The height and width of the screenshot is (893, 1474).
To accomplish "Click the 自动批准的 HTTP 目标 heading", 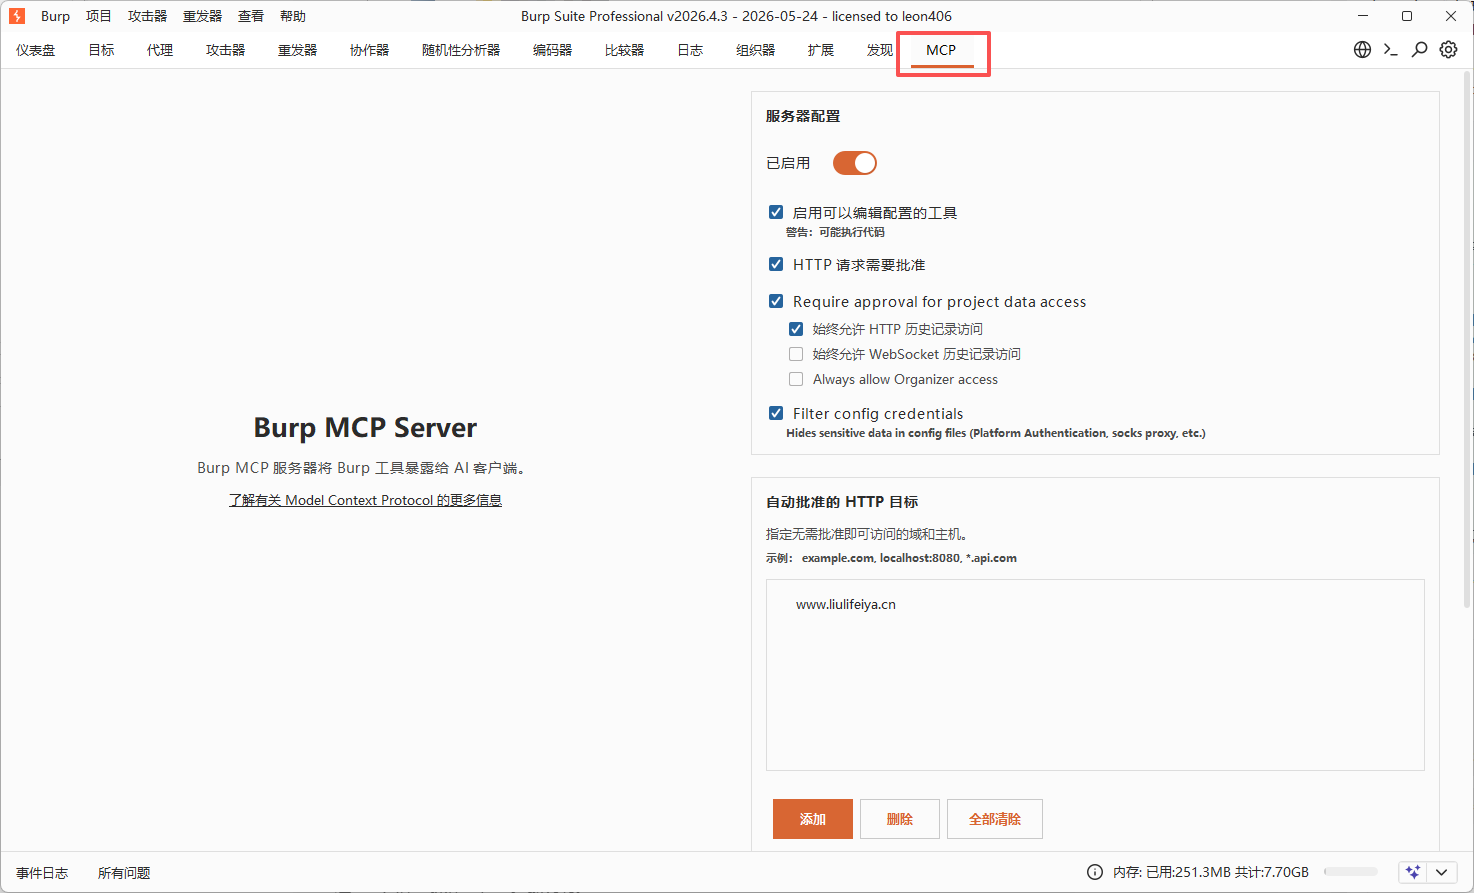I will (842, 502).
